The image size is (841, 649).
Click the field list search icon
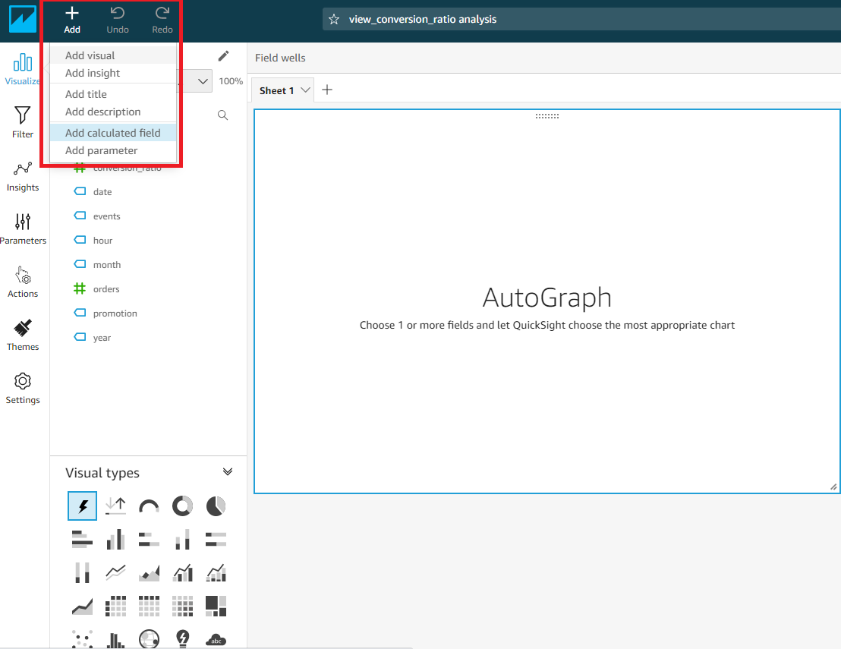click(x=223, y=115)
